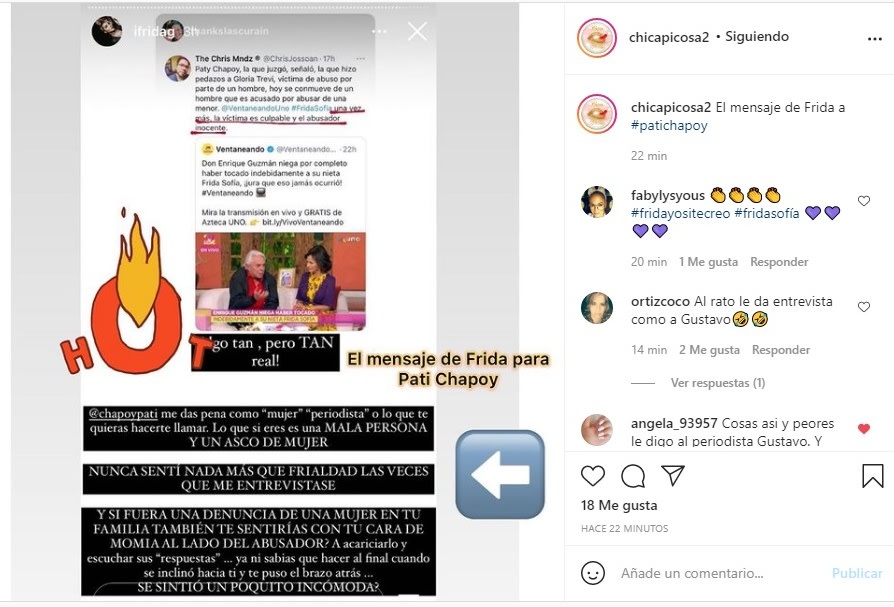Open chicapicosa2 profile avatar in header
The height and width of the screenshot is (607, 894).
[x=596, y=38]
